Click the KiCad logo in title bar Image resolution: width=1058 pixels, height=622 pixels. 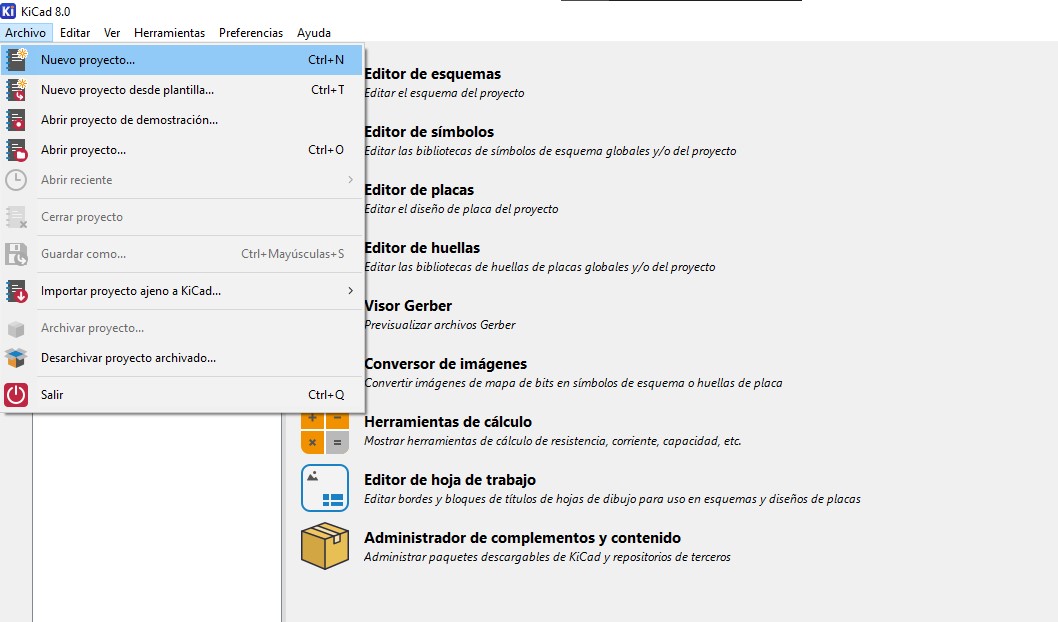tap(9, 11)
